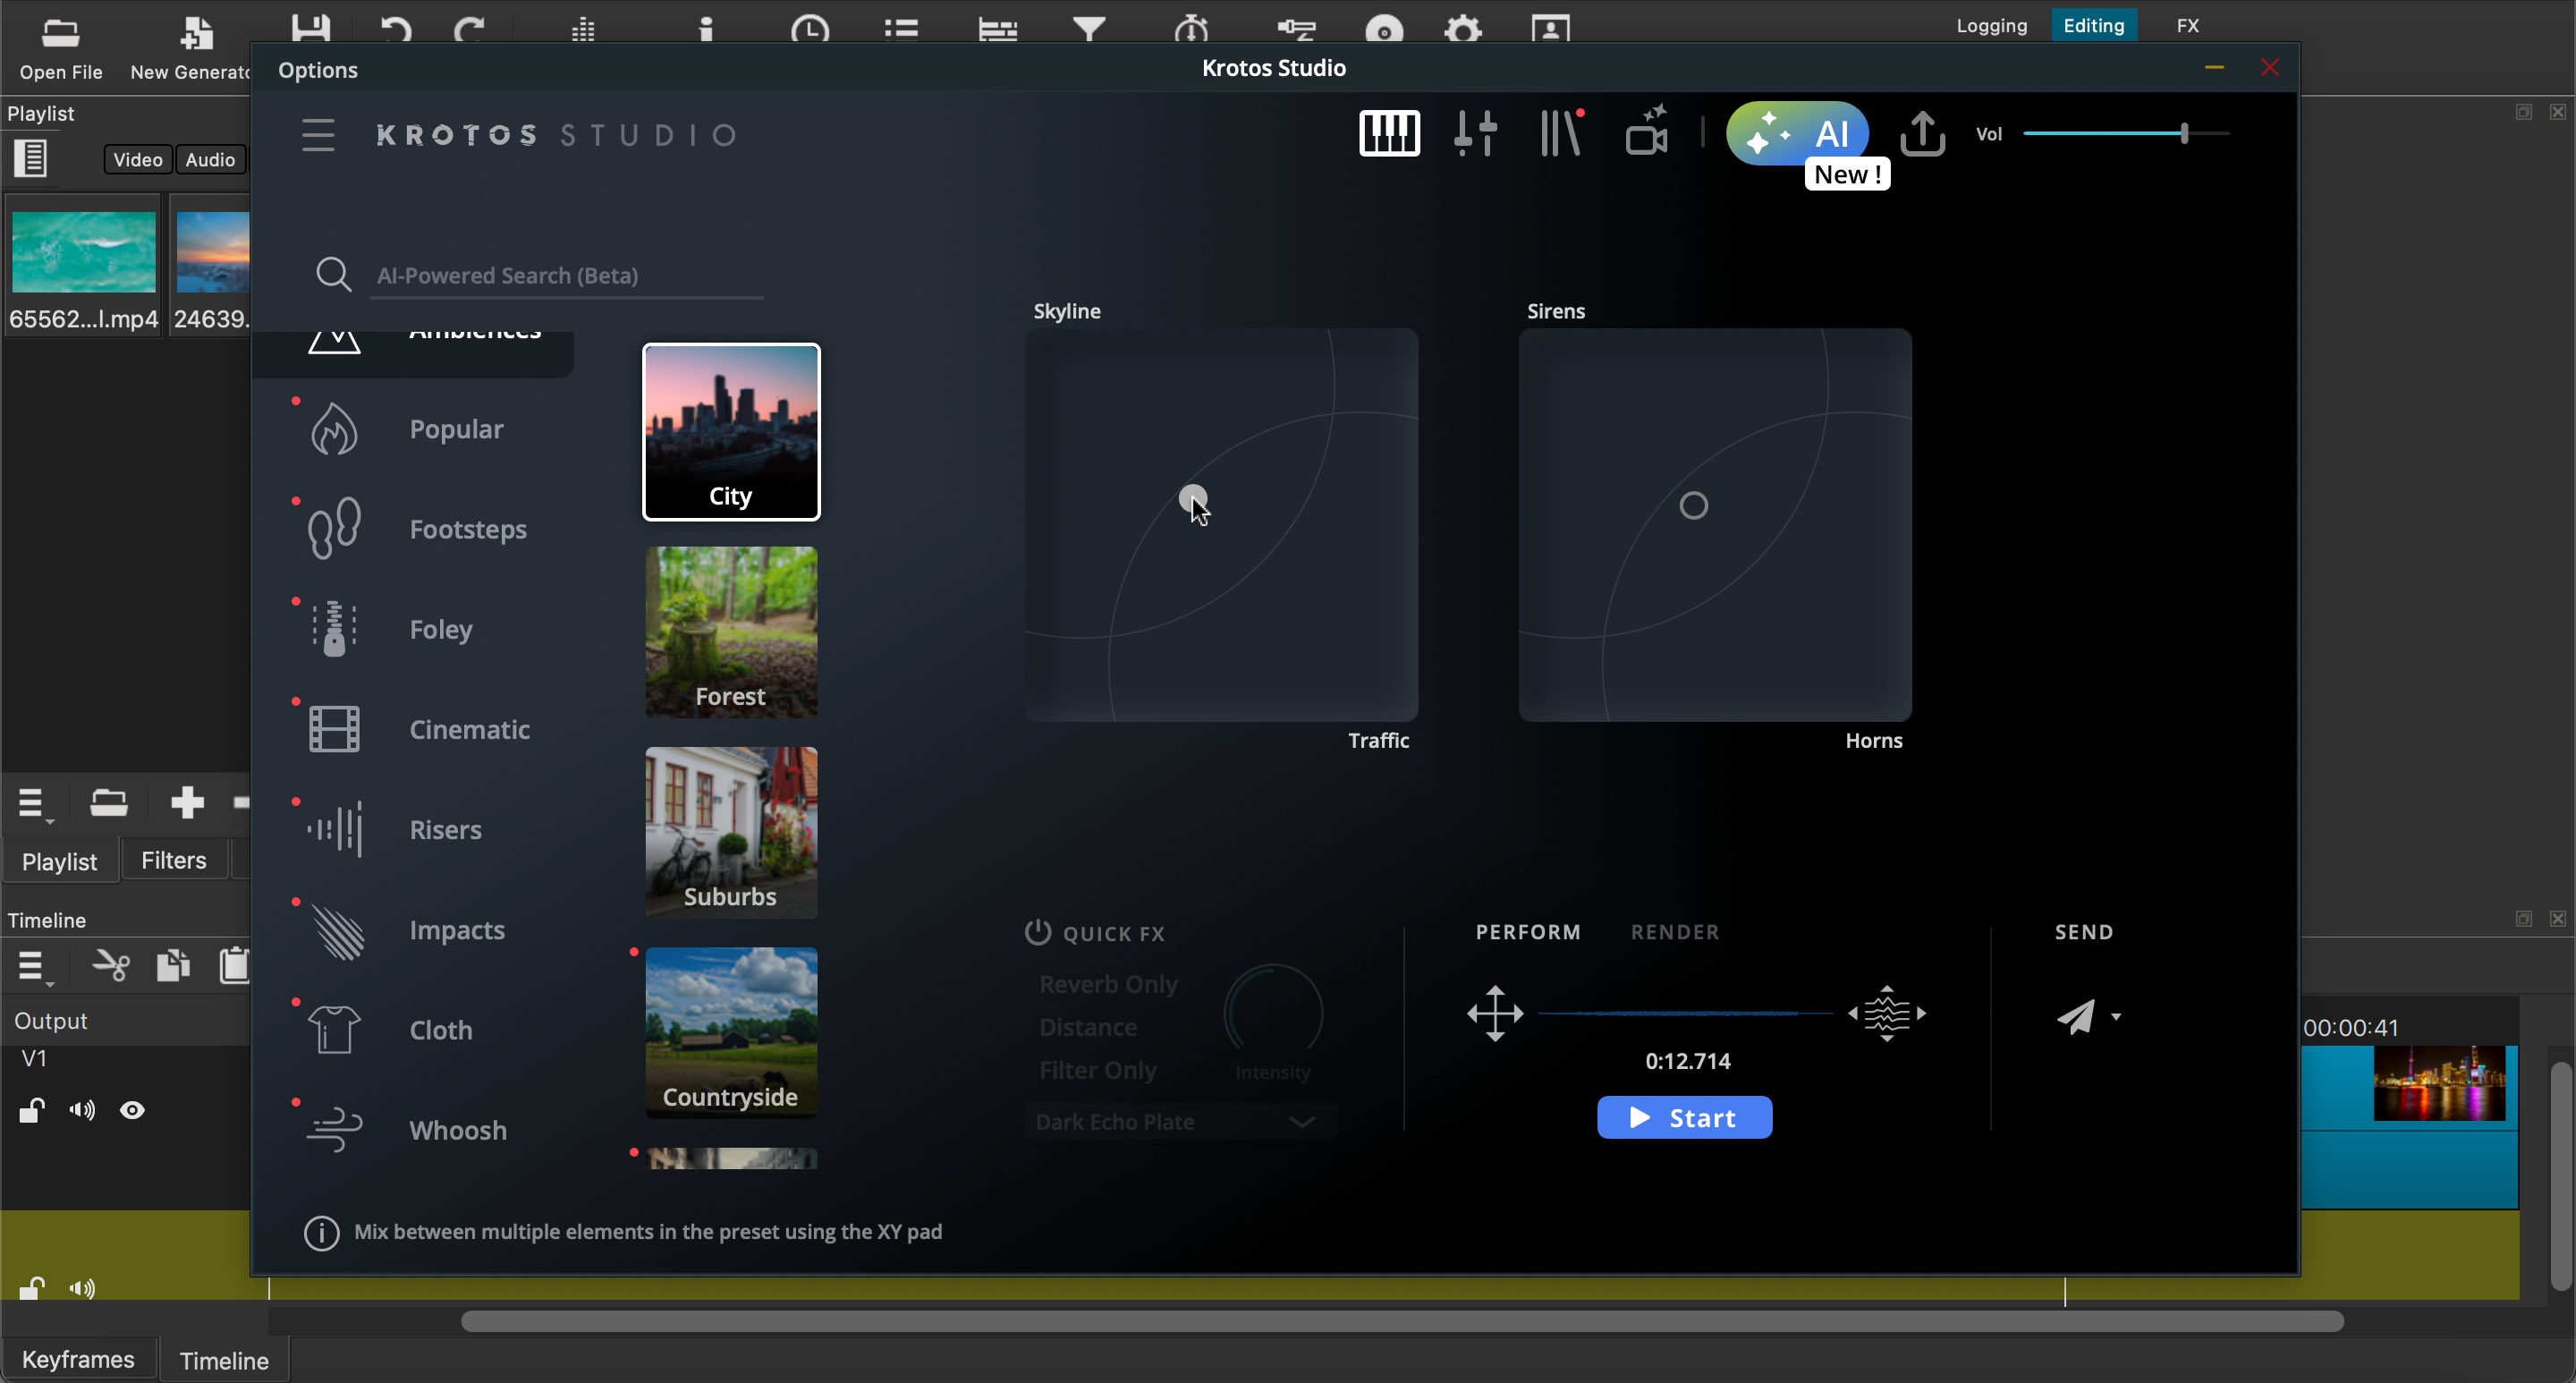Adjust the Vol slider handle
Image resolution: width=2576 pixels, height=1383 pixels.
coord(2184,133)
